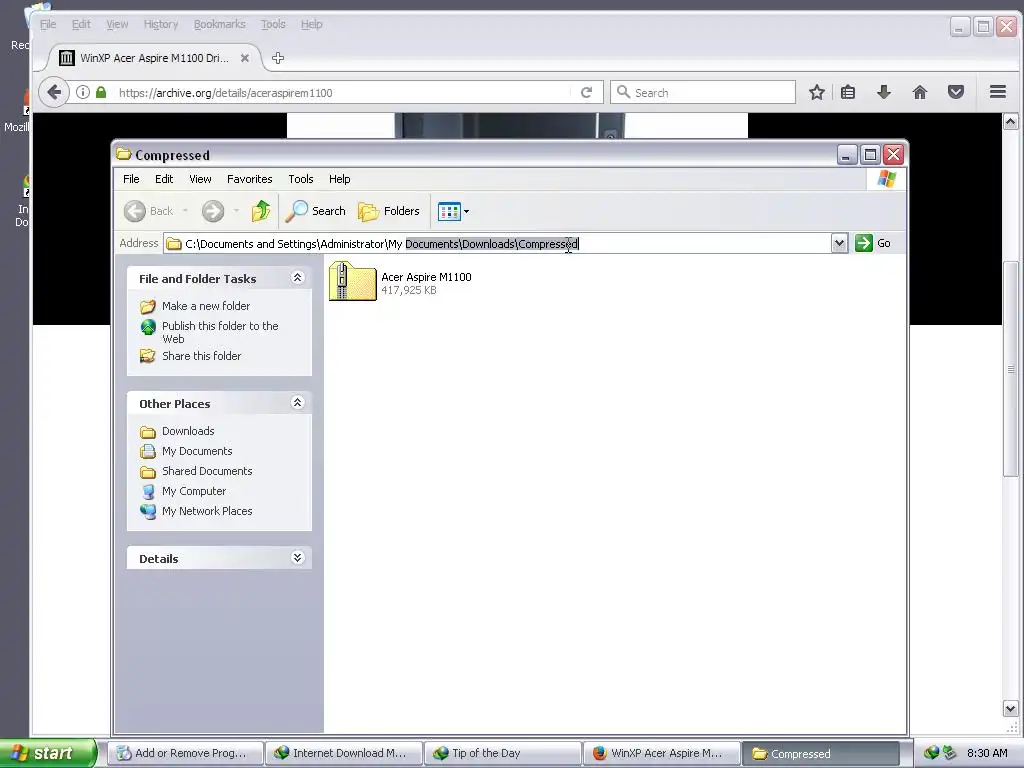Open a new Firefox tab
The height and width of the screenshot is (768, 1024).
tap(278, 58)
